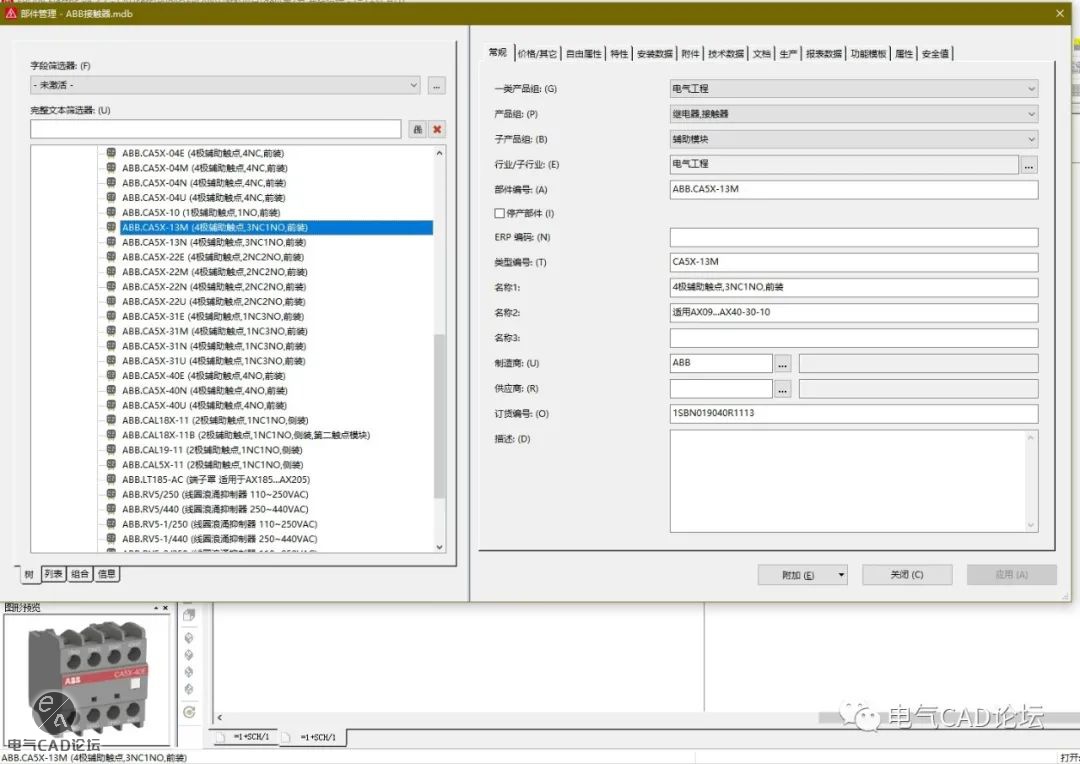Screen dimensions: 1080x764
Task: Select the ABB.CA5X-40U row
Action: (x=204, y=405)
